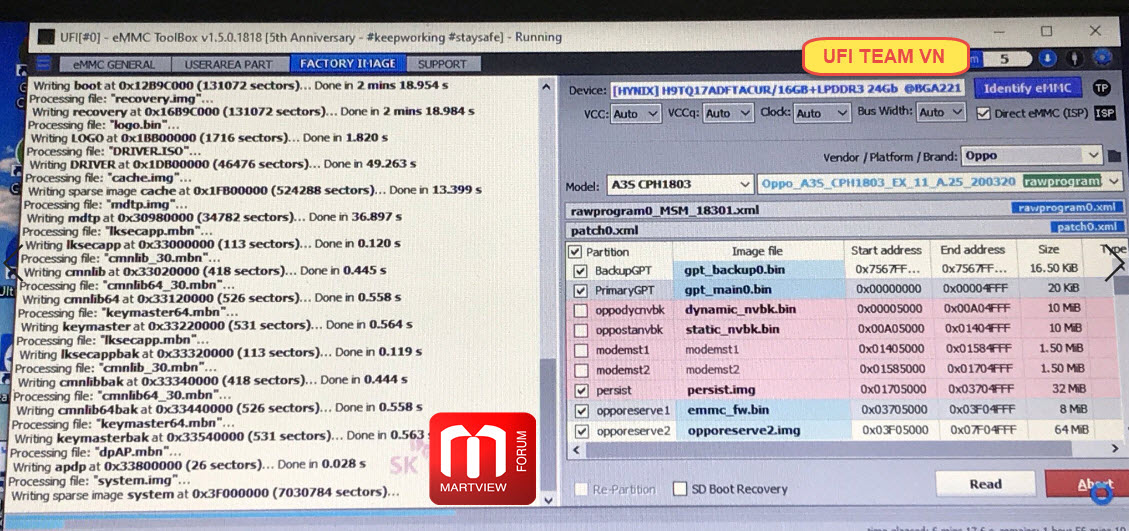
Task: Click the rawprogram0_MSM_18301.xml row
Action: pos(845,210)
